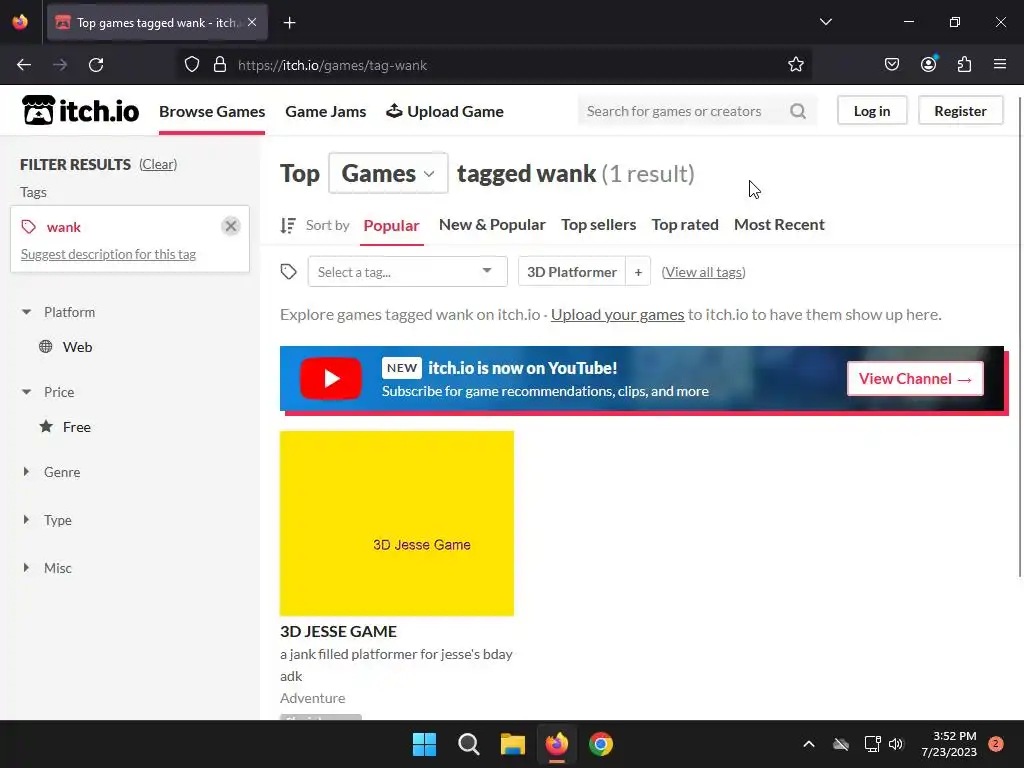Image resolution: width=1024 pixels, height=768 pixels.
Task: Open the Select a tag dropdown
Action: click(408, 272)
